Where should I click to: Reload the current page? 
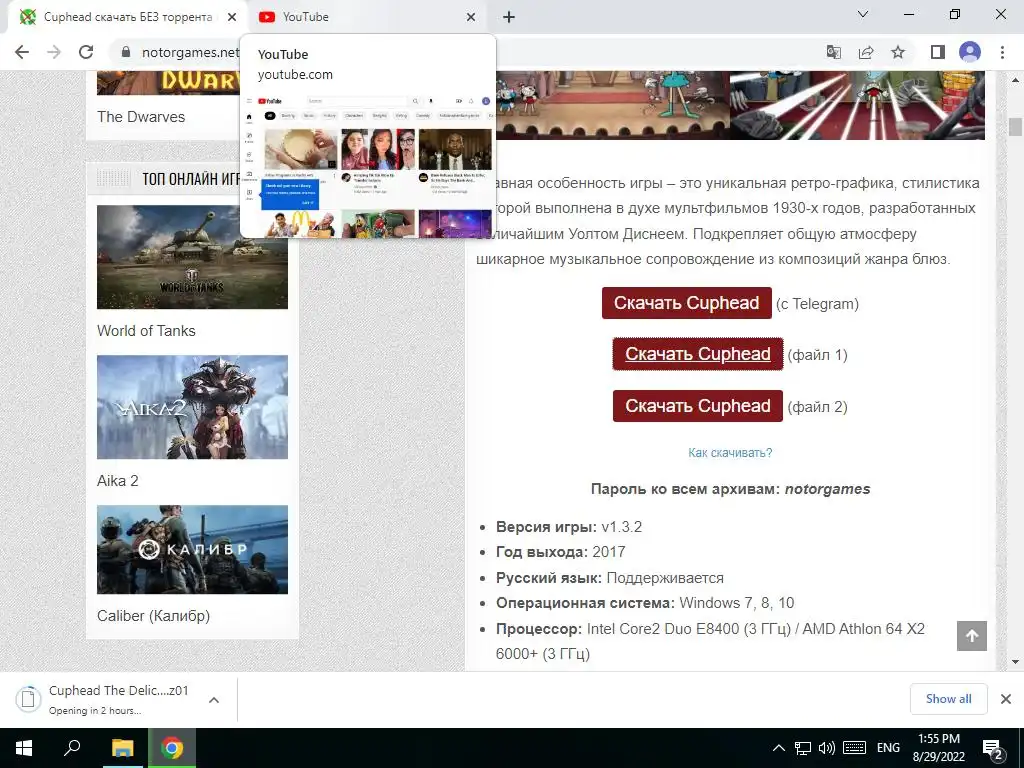[x=86, y=52]
